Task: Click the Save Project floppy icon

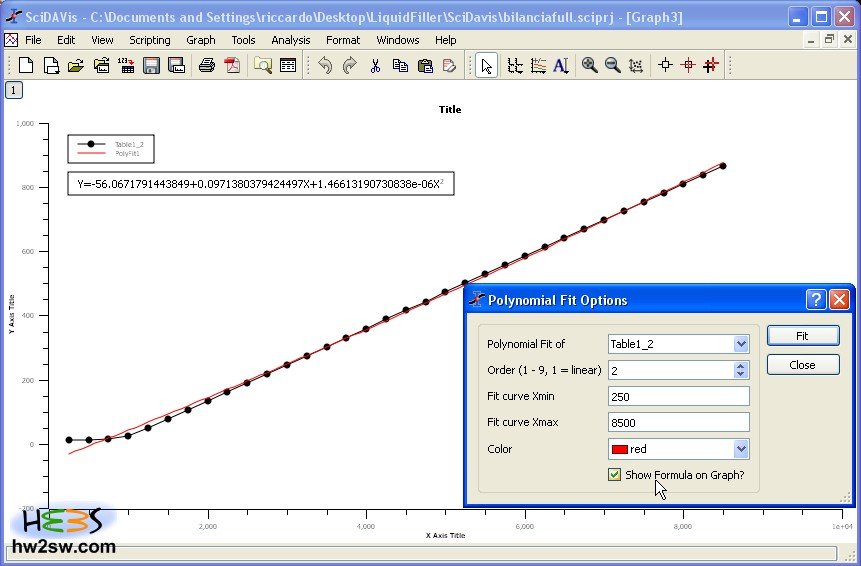Action: (152, 66)
